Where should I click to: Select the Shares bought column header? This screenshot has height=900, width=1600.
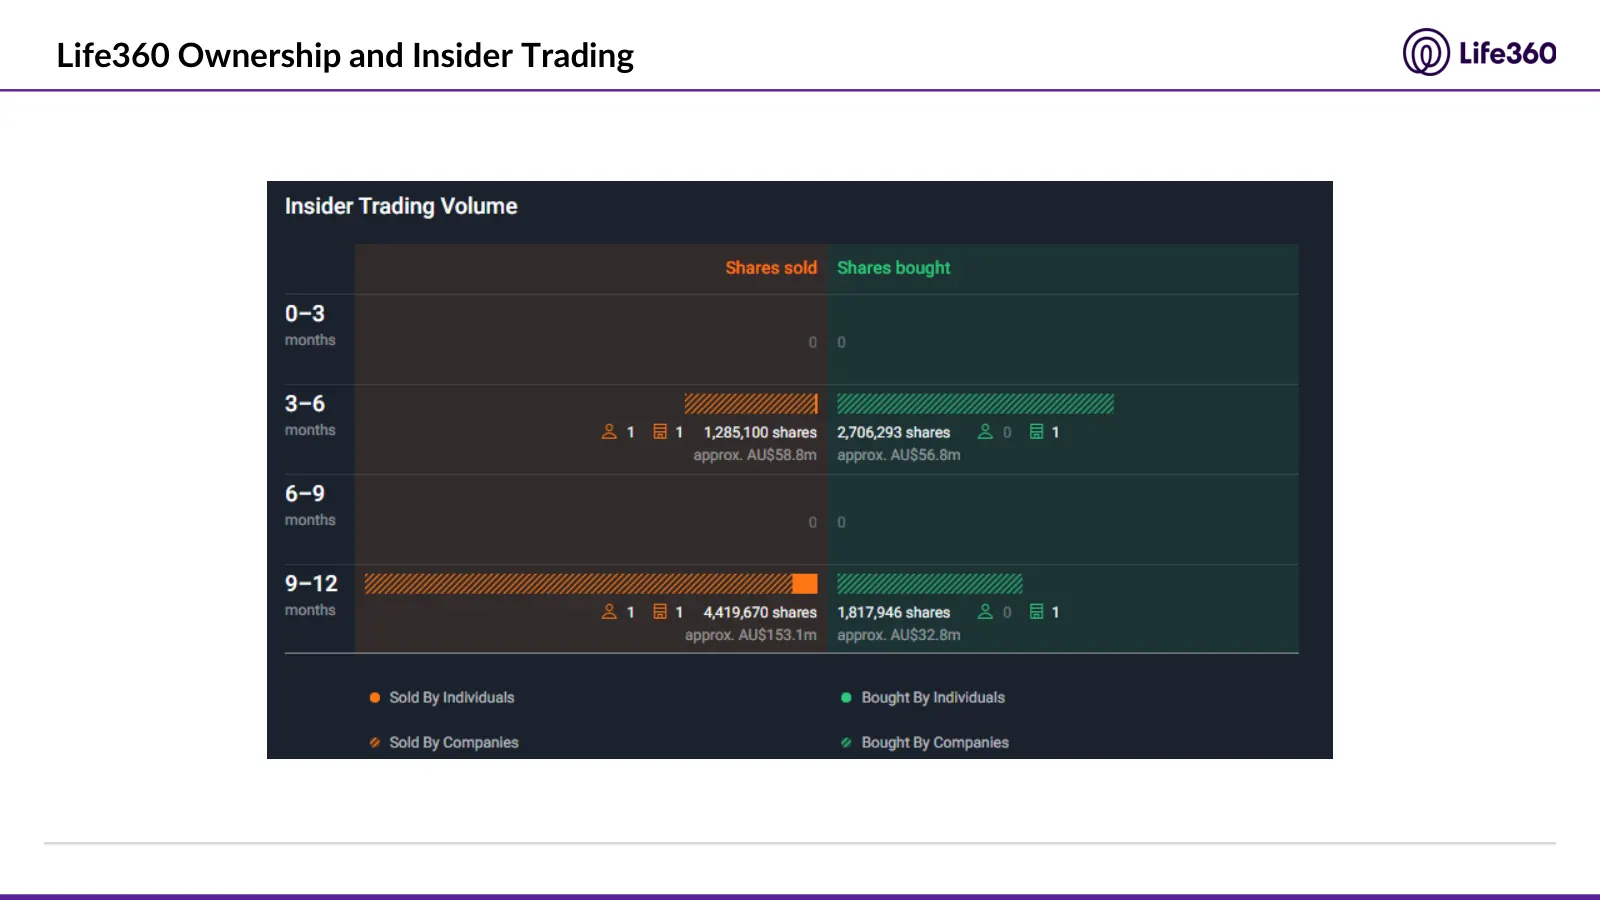[894, 268]
